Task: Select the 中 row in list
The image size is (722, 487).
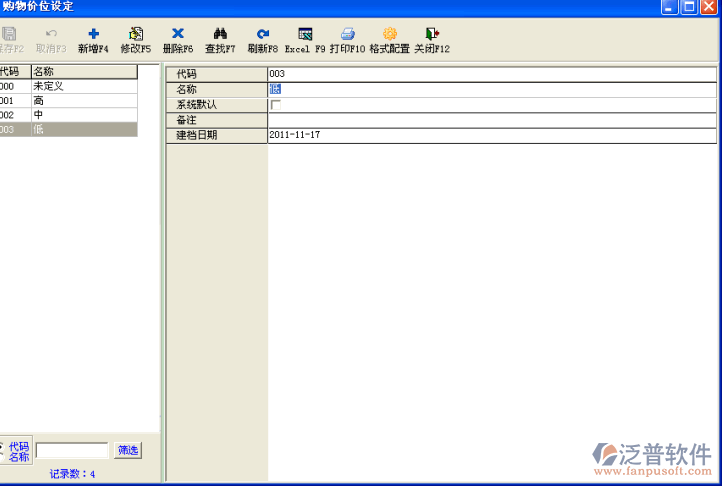Action: coord(69,115)
